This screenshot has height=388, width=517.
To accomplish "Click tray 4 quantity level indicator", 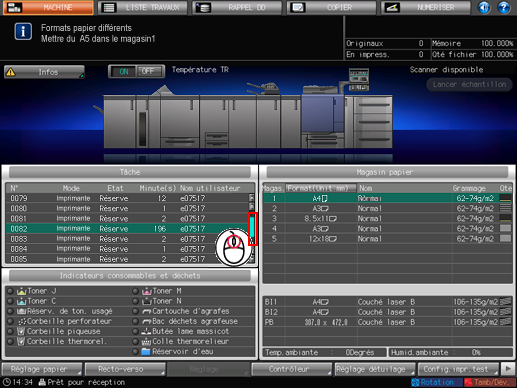I will point(505,228).
